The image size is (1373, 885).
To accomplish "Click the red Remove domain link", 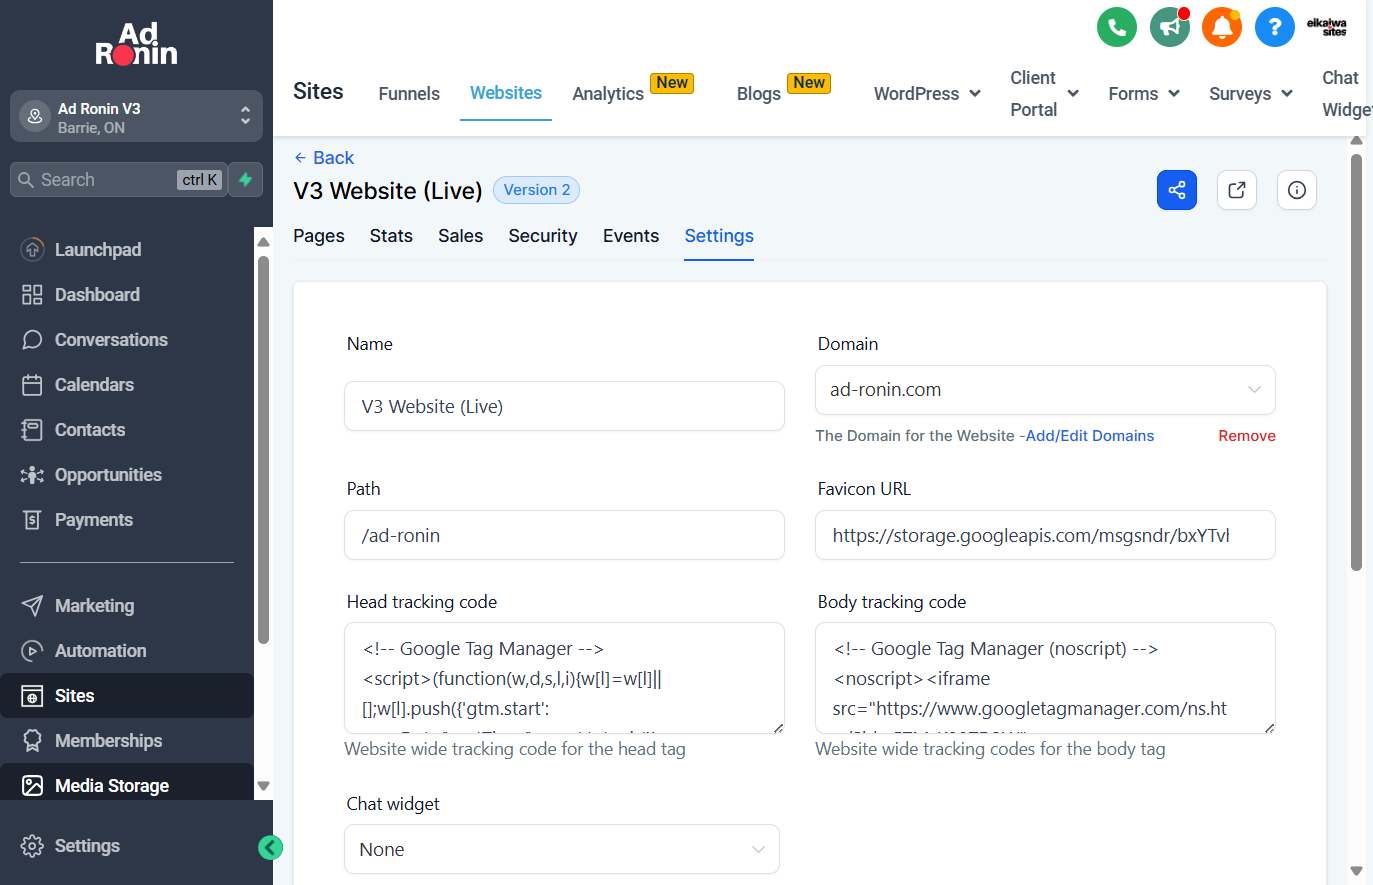I will tap(1247, 436).
